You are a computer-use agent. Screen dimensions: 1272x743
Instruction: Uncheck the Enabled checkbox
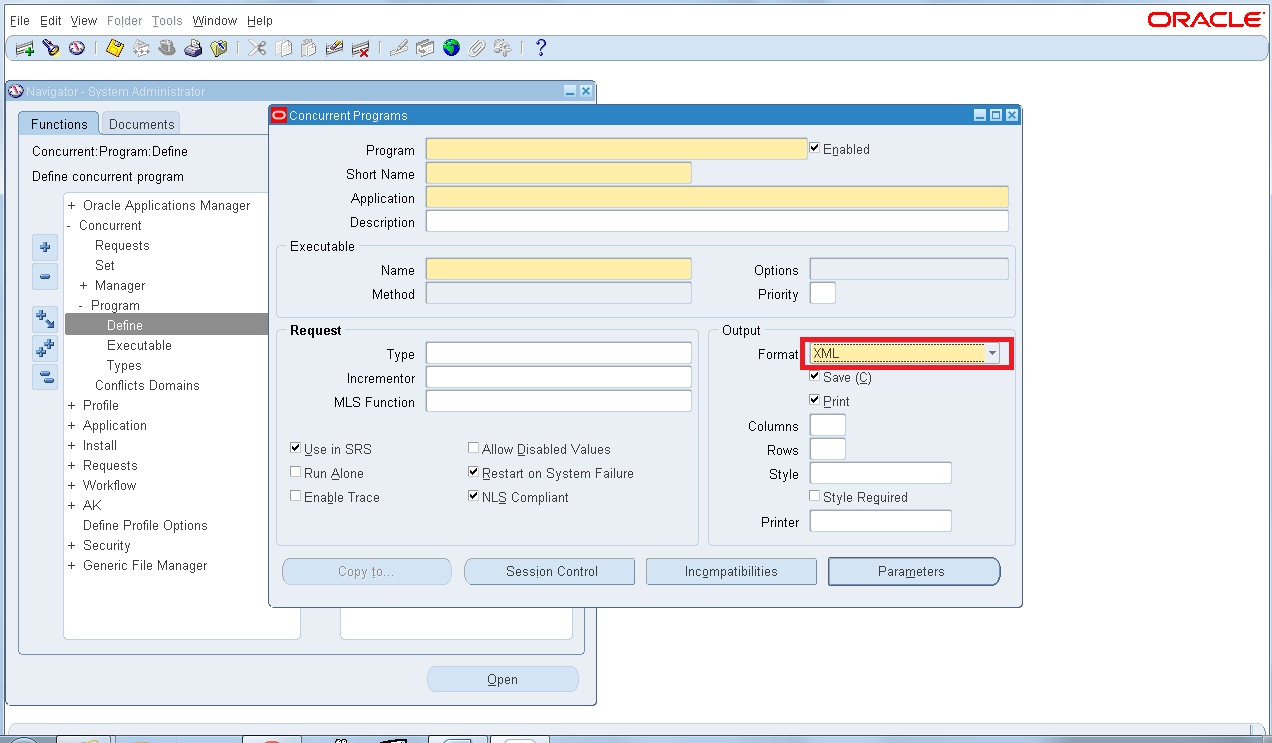tap(815, 148)
